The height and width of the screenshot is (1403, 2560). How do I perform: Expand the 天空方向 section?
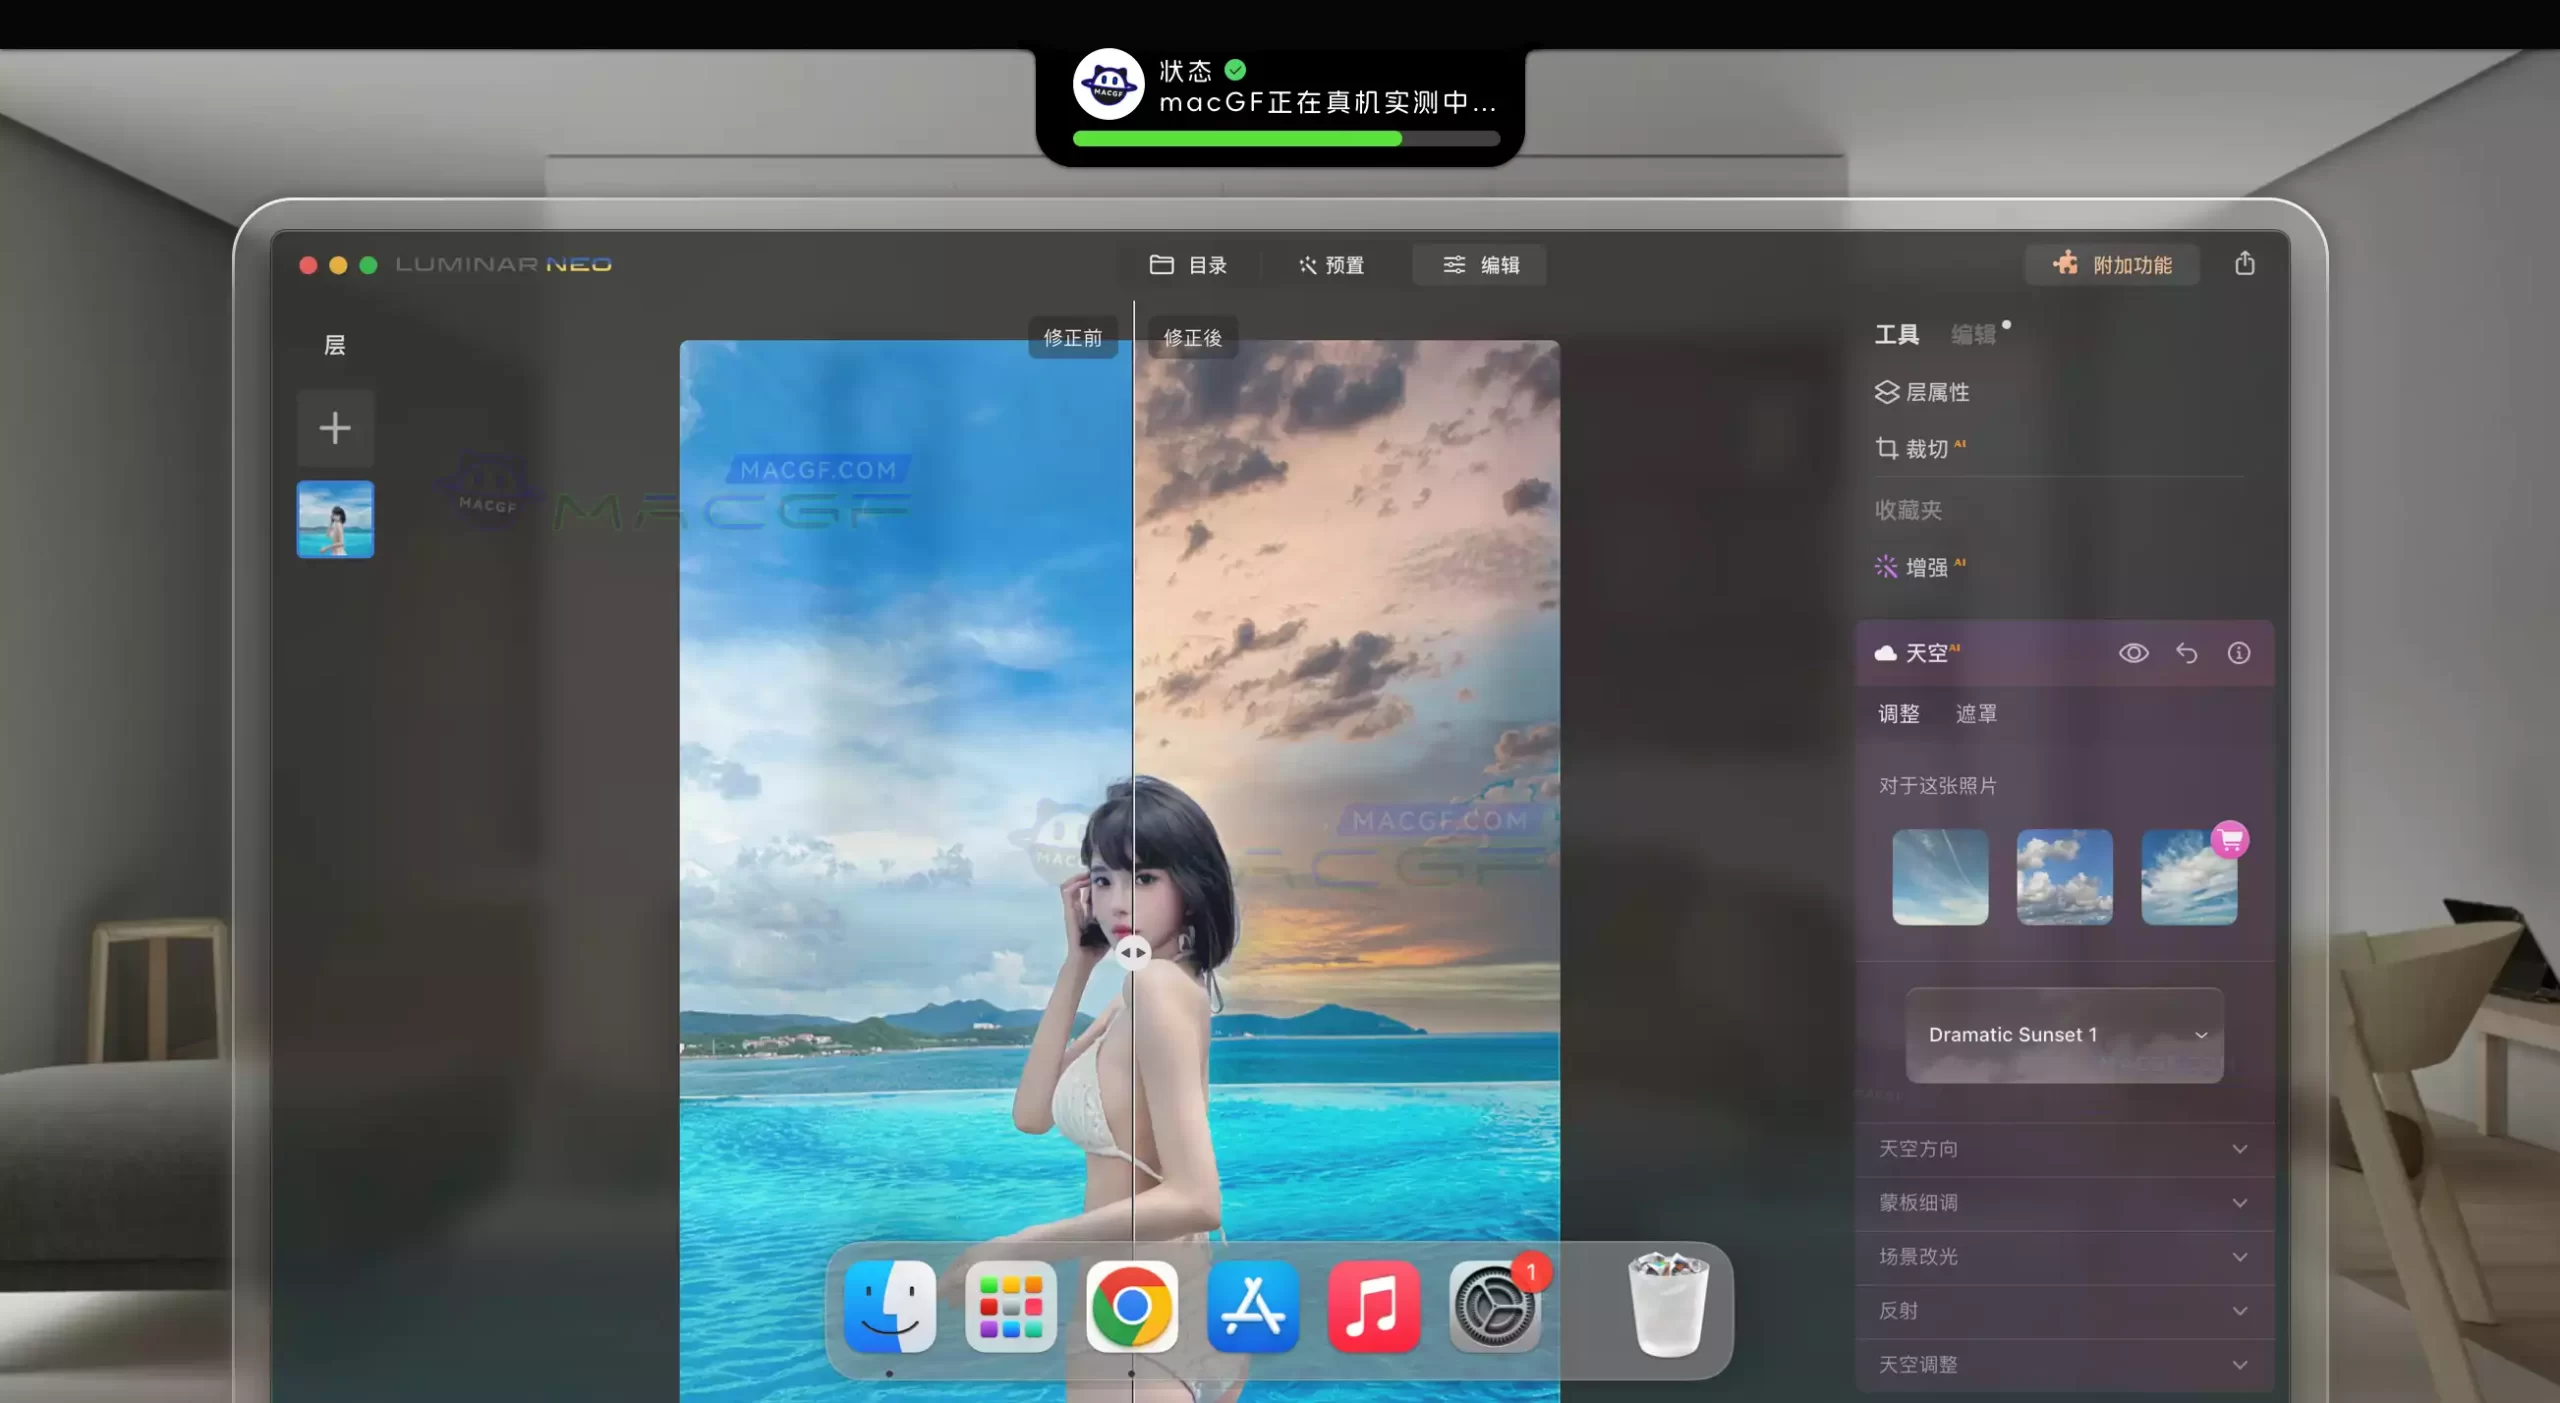[2064, 1149]
